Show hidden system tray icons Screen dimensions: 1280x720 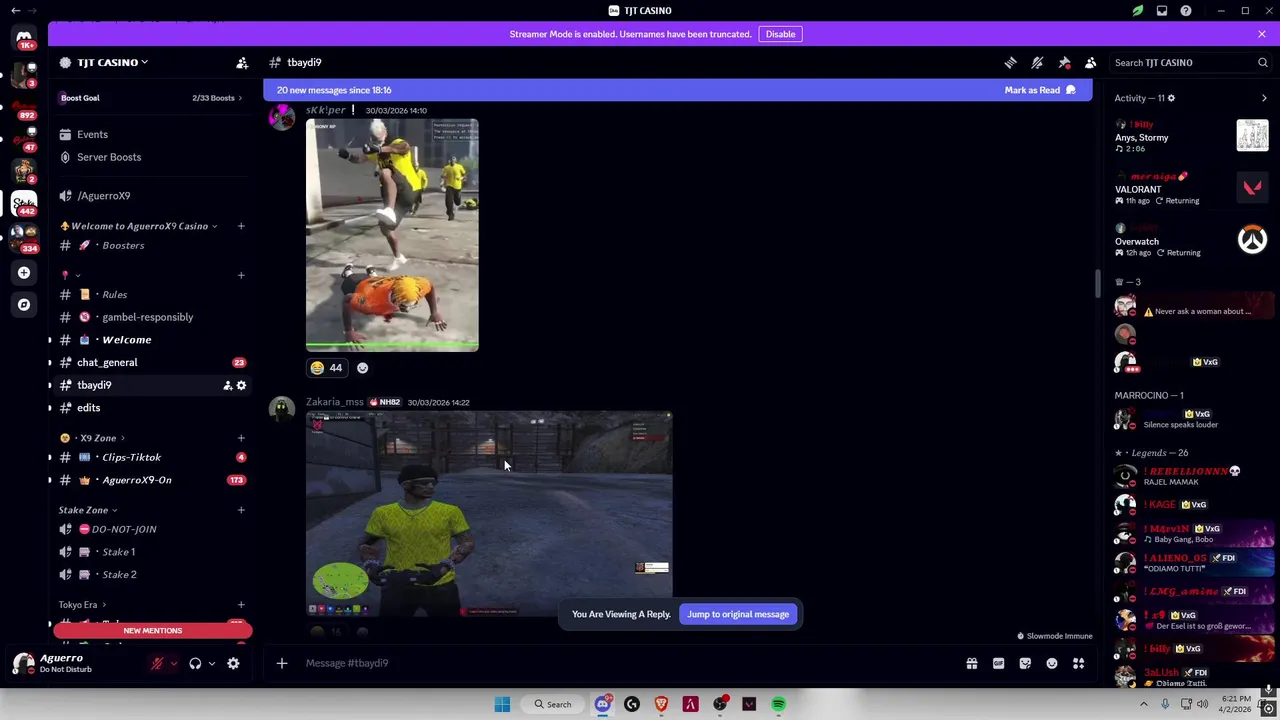[x=1143, y=704]
